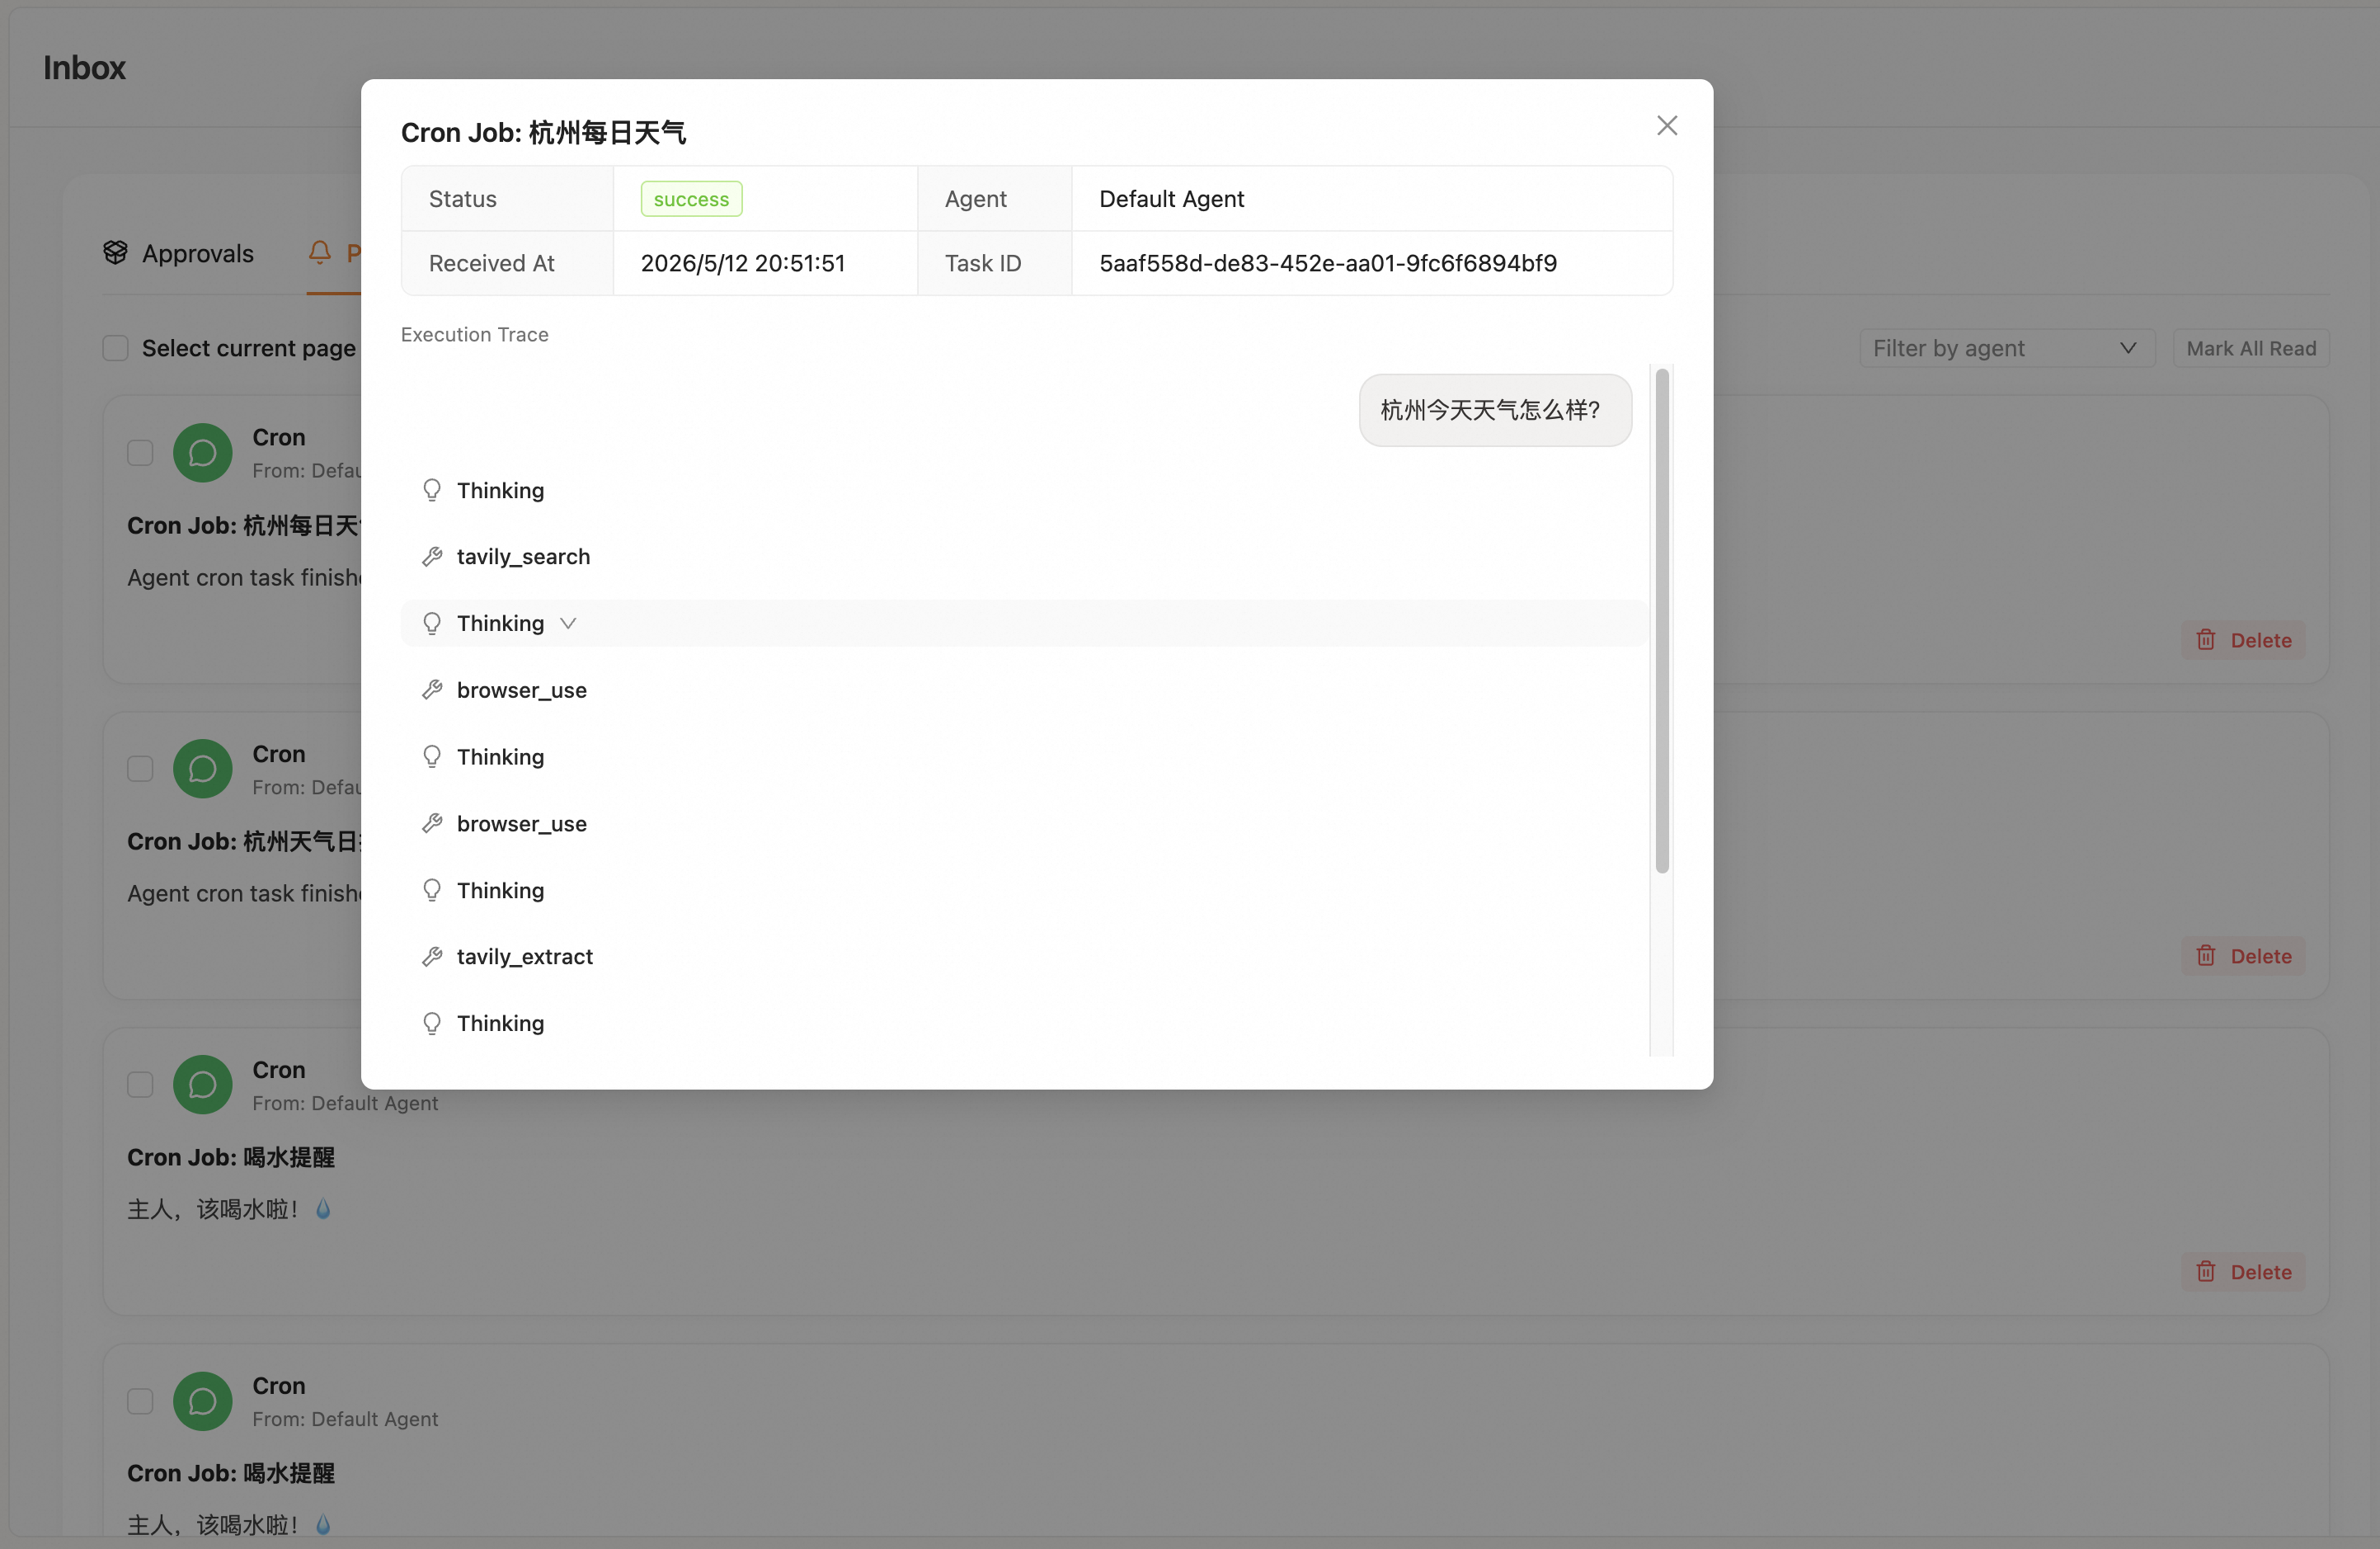Click the green avatar of 杭州每日天气 message
Screen dimensions: 2380x1549
coord(203,453)
